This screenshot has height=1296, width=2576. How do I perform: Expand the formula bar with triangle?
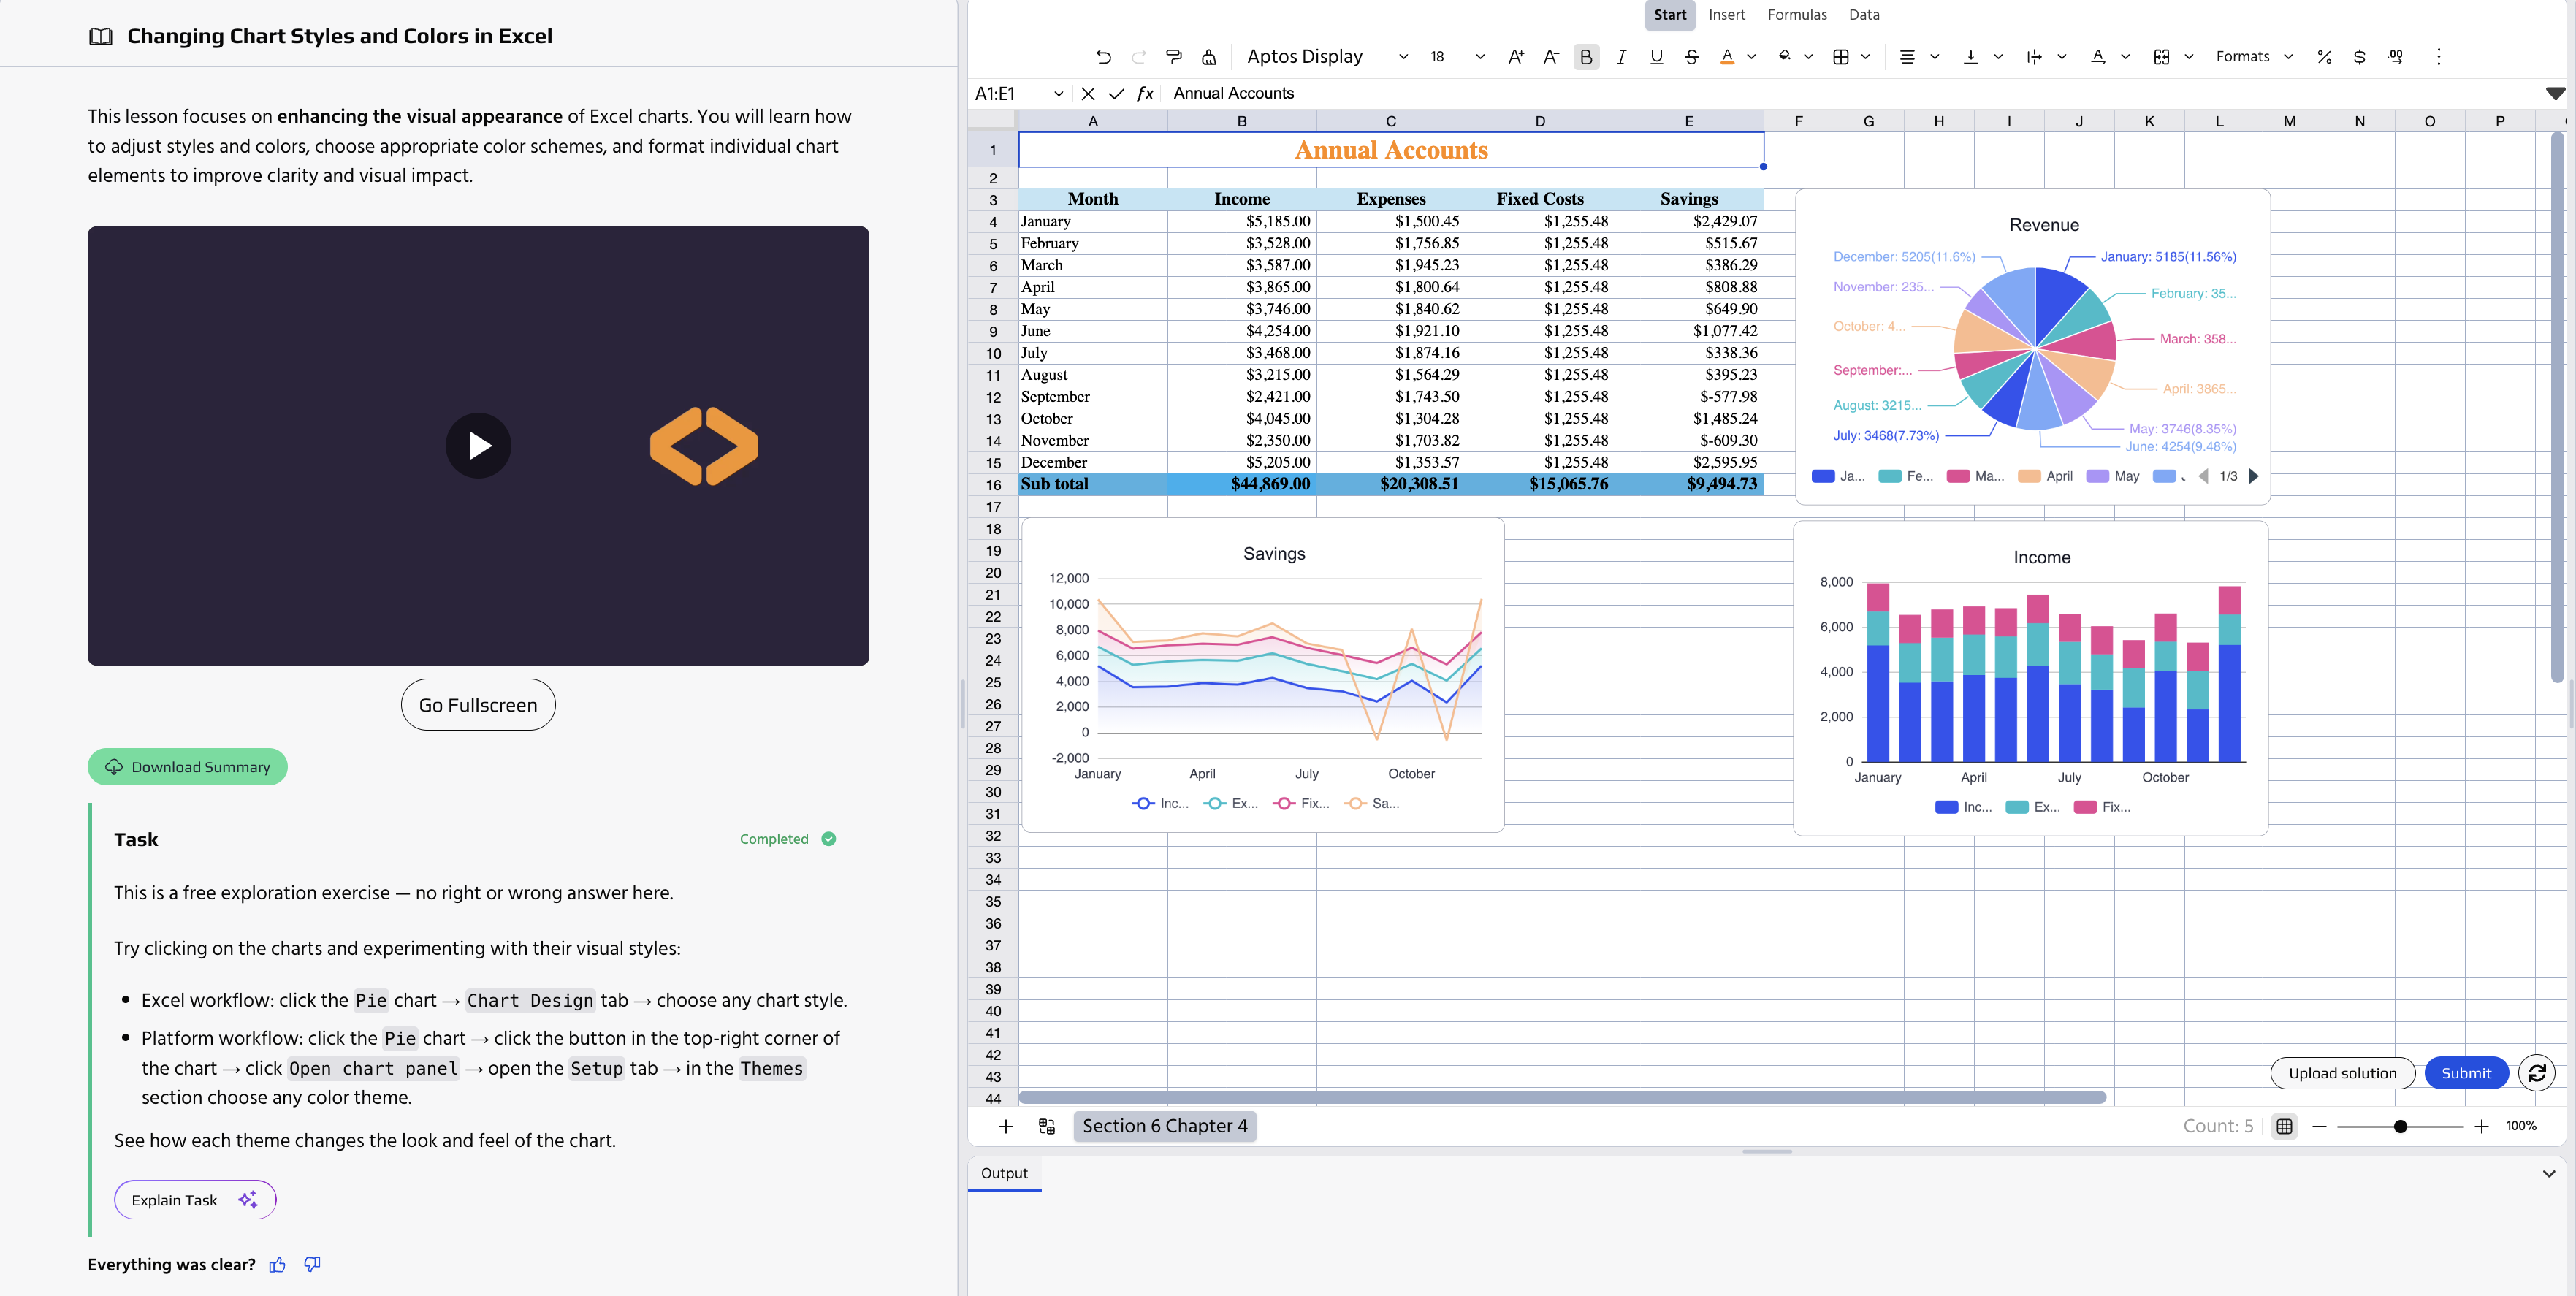(x=2555, y=93)
